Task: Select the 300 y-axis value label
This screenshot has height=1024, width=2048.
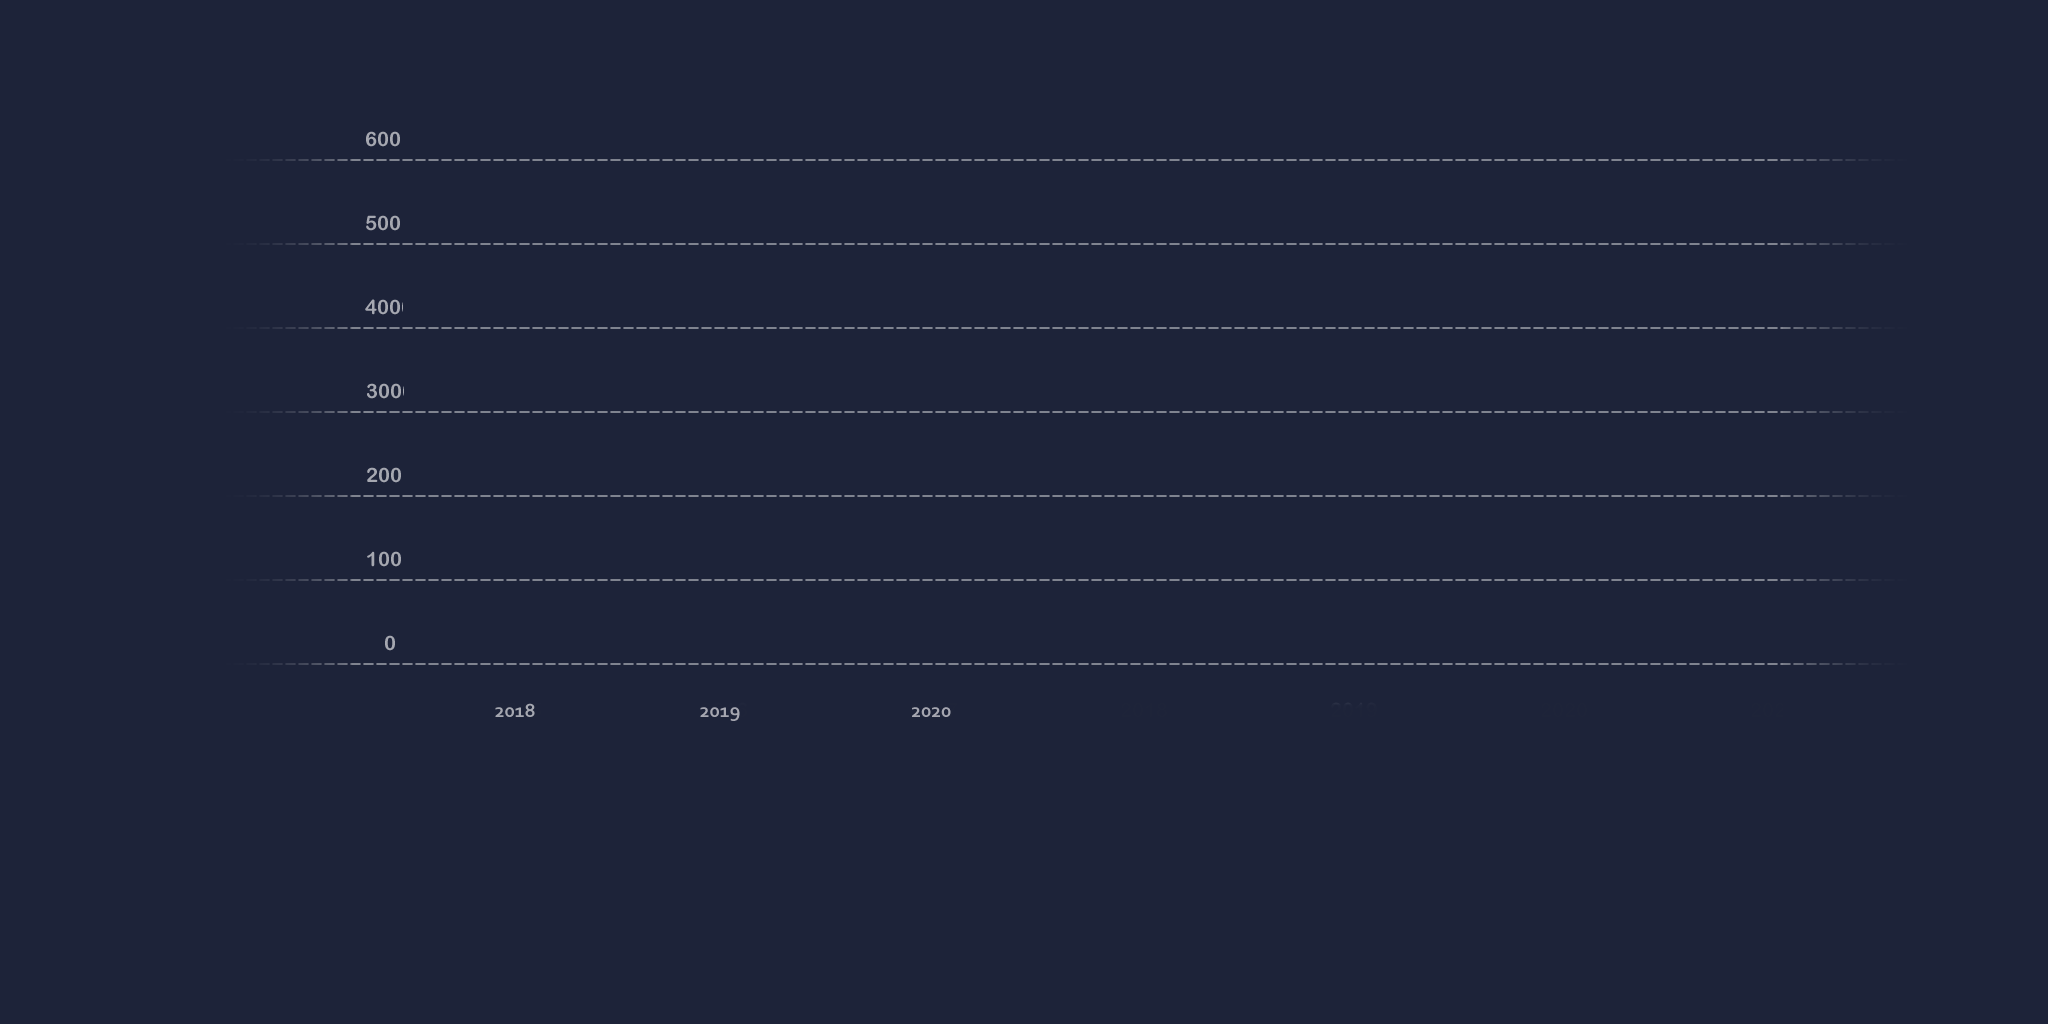Action: pos(384,392)
